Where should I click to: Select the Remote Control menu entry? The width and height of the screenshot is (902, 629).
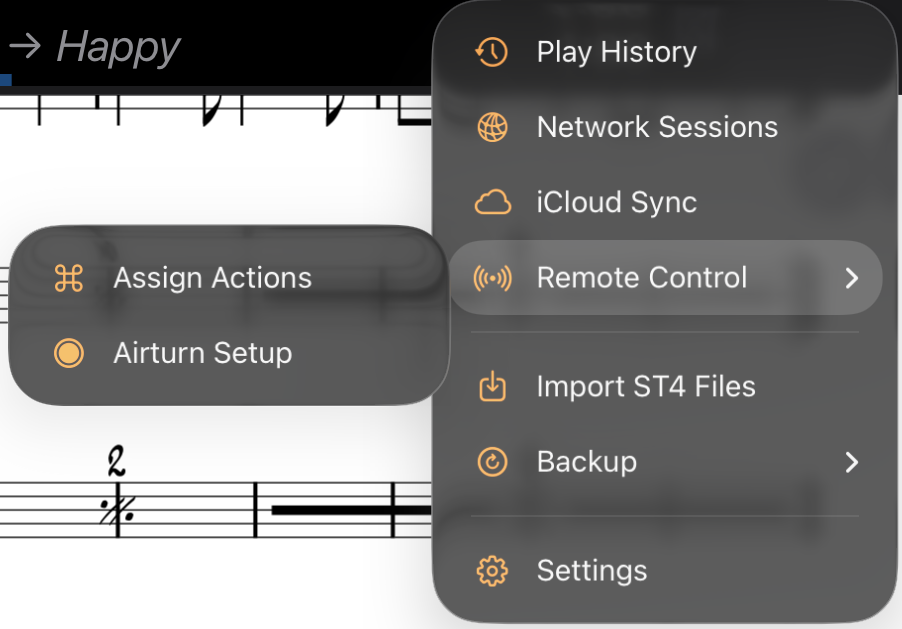click(642, 277)
